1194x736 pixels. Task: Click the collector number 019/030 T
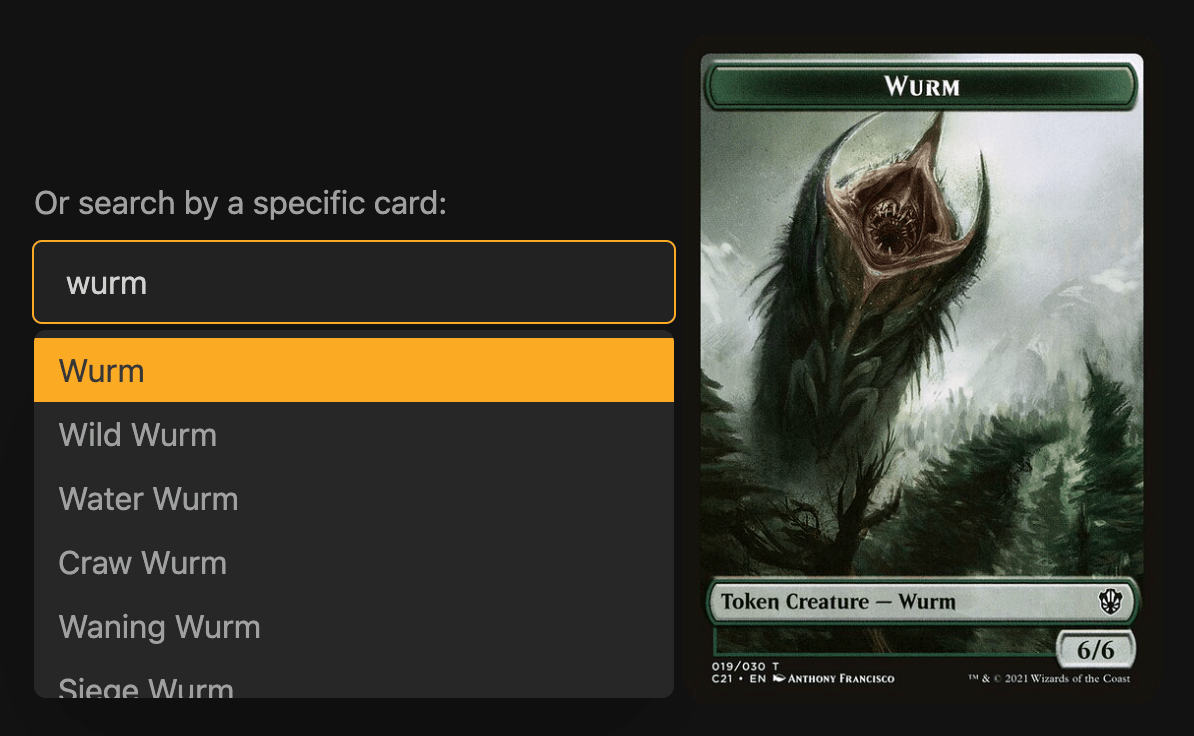click(745, 666)
